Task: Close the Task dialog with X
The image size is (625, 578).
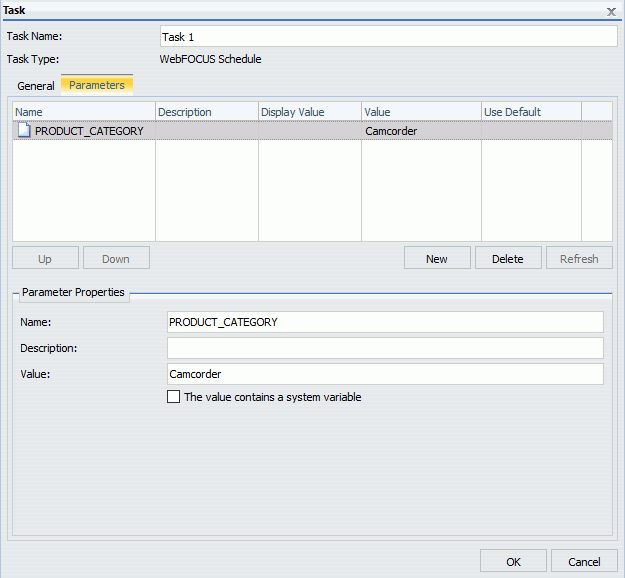Action: (611, 12)
